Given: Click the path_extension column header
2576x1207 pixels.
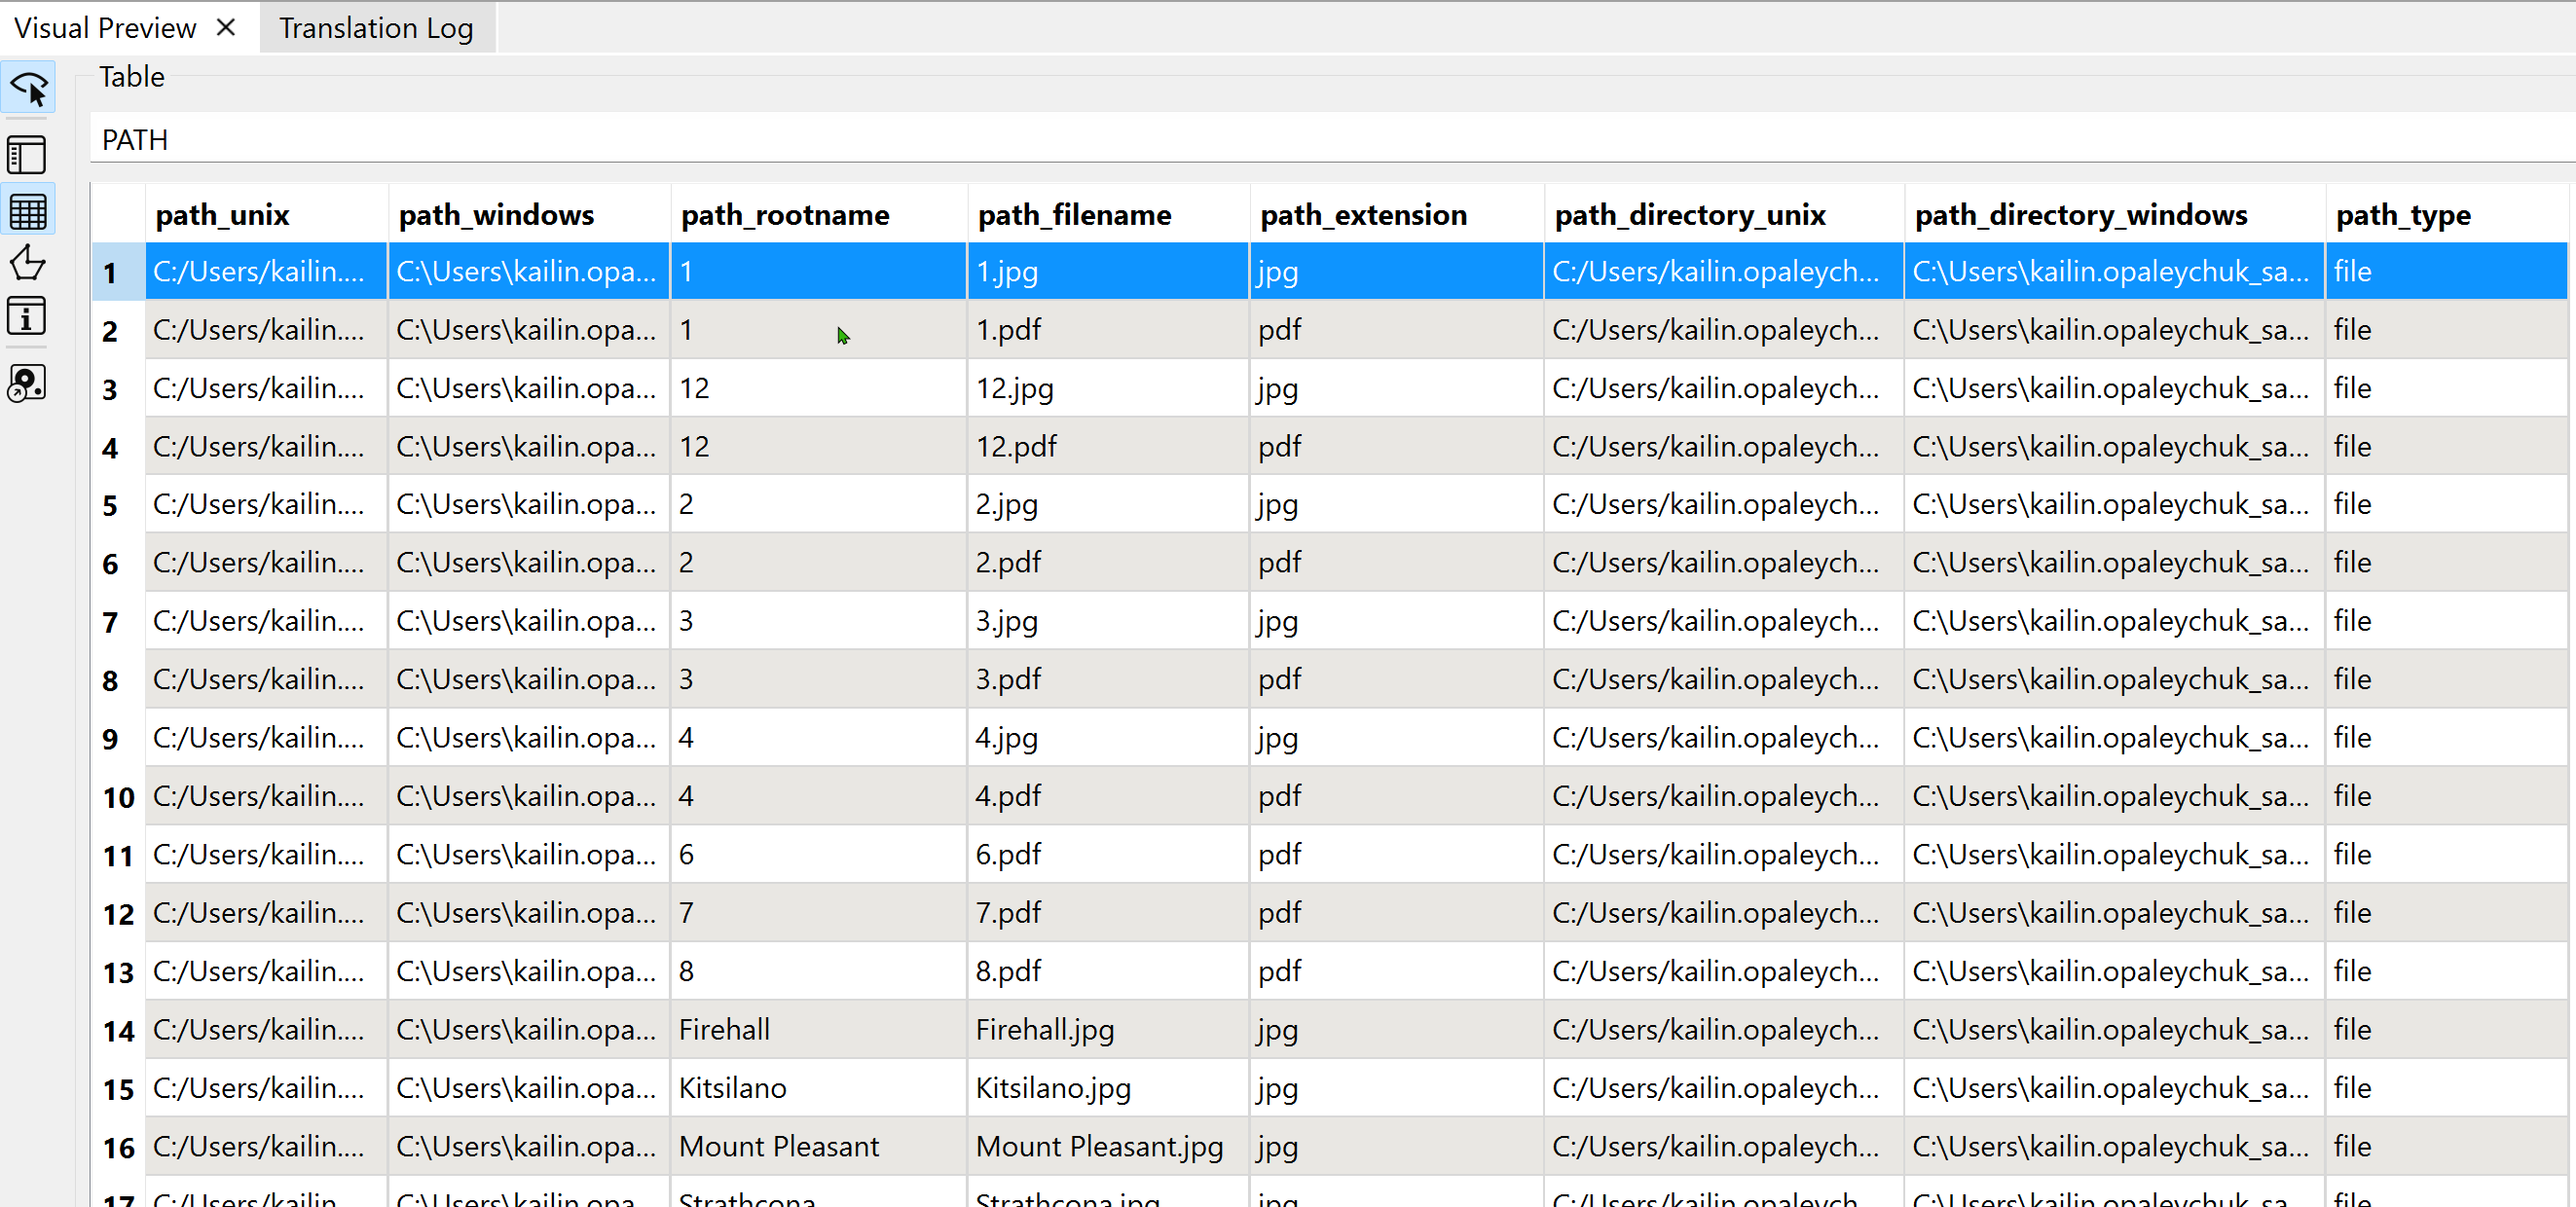Looking at the screenshot, I should (x=1396, y=214).
